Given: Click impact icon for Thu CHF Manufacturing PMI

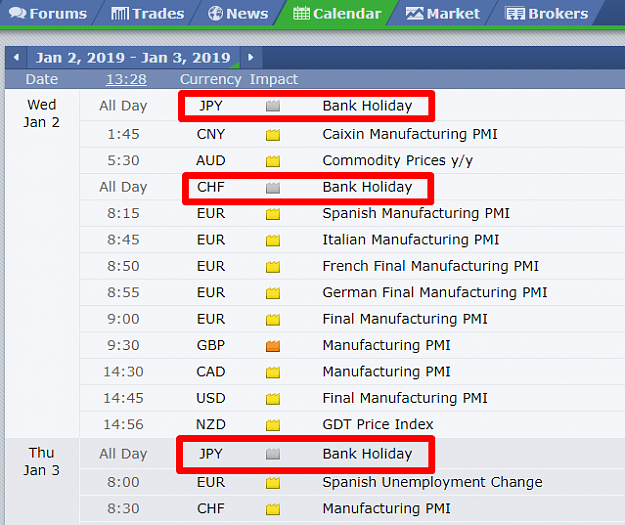Looking at the screenshot, I should click(x=273, y=509).
